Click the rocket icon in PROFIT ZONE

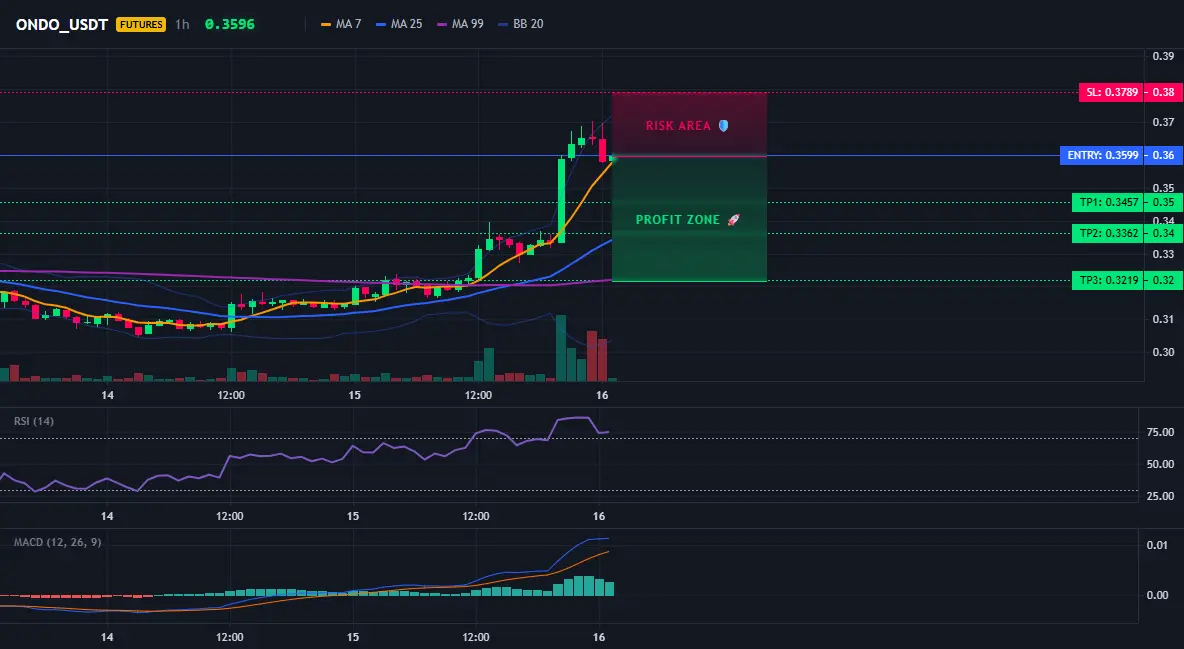733,220
